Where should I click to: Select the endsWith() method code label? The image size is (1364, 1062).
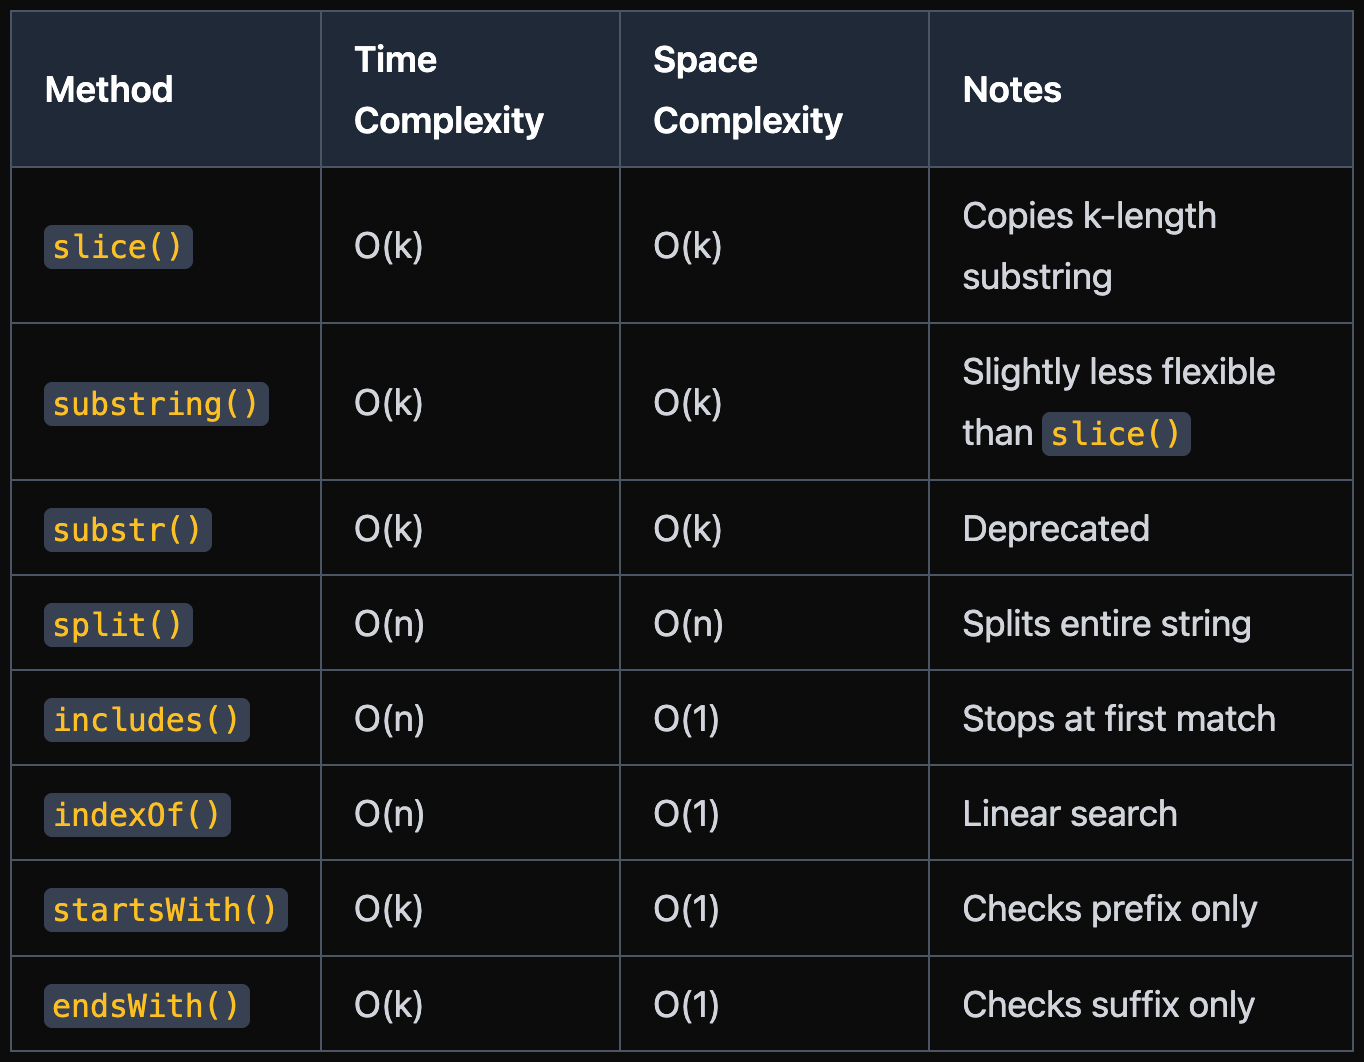tap(146, 1006)
